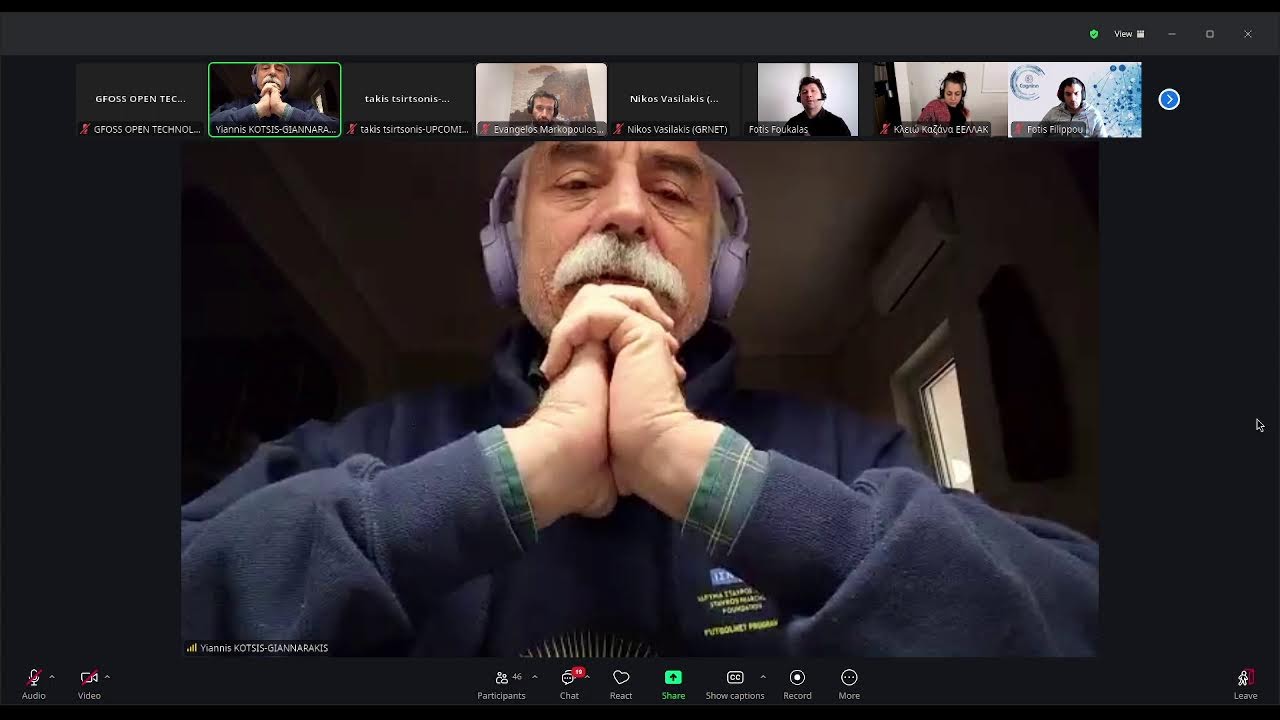Select Evangelos Markopoulos video thumbnail
The width and height of the screenshot is (1280, 720).
point(541,100)
